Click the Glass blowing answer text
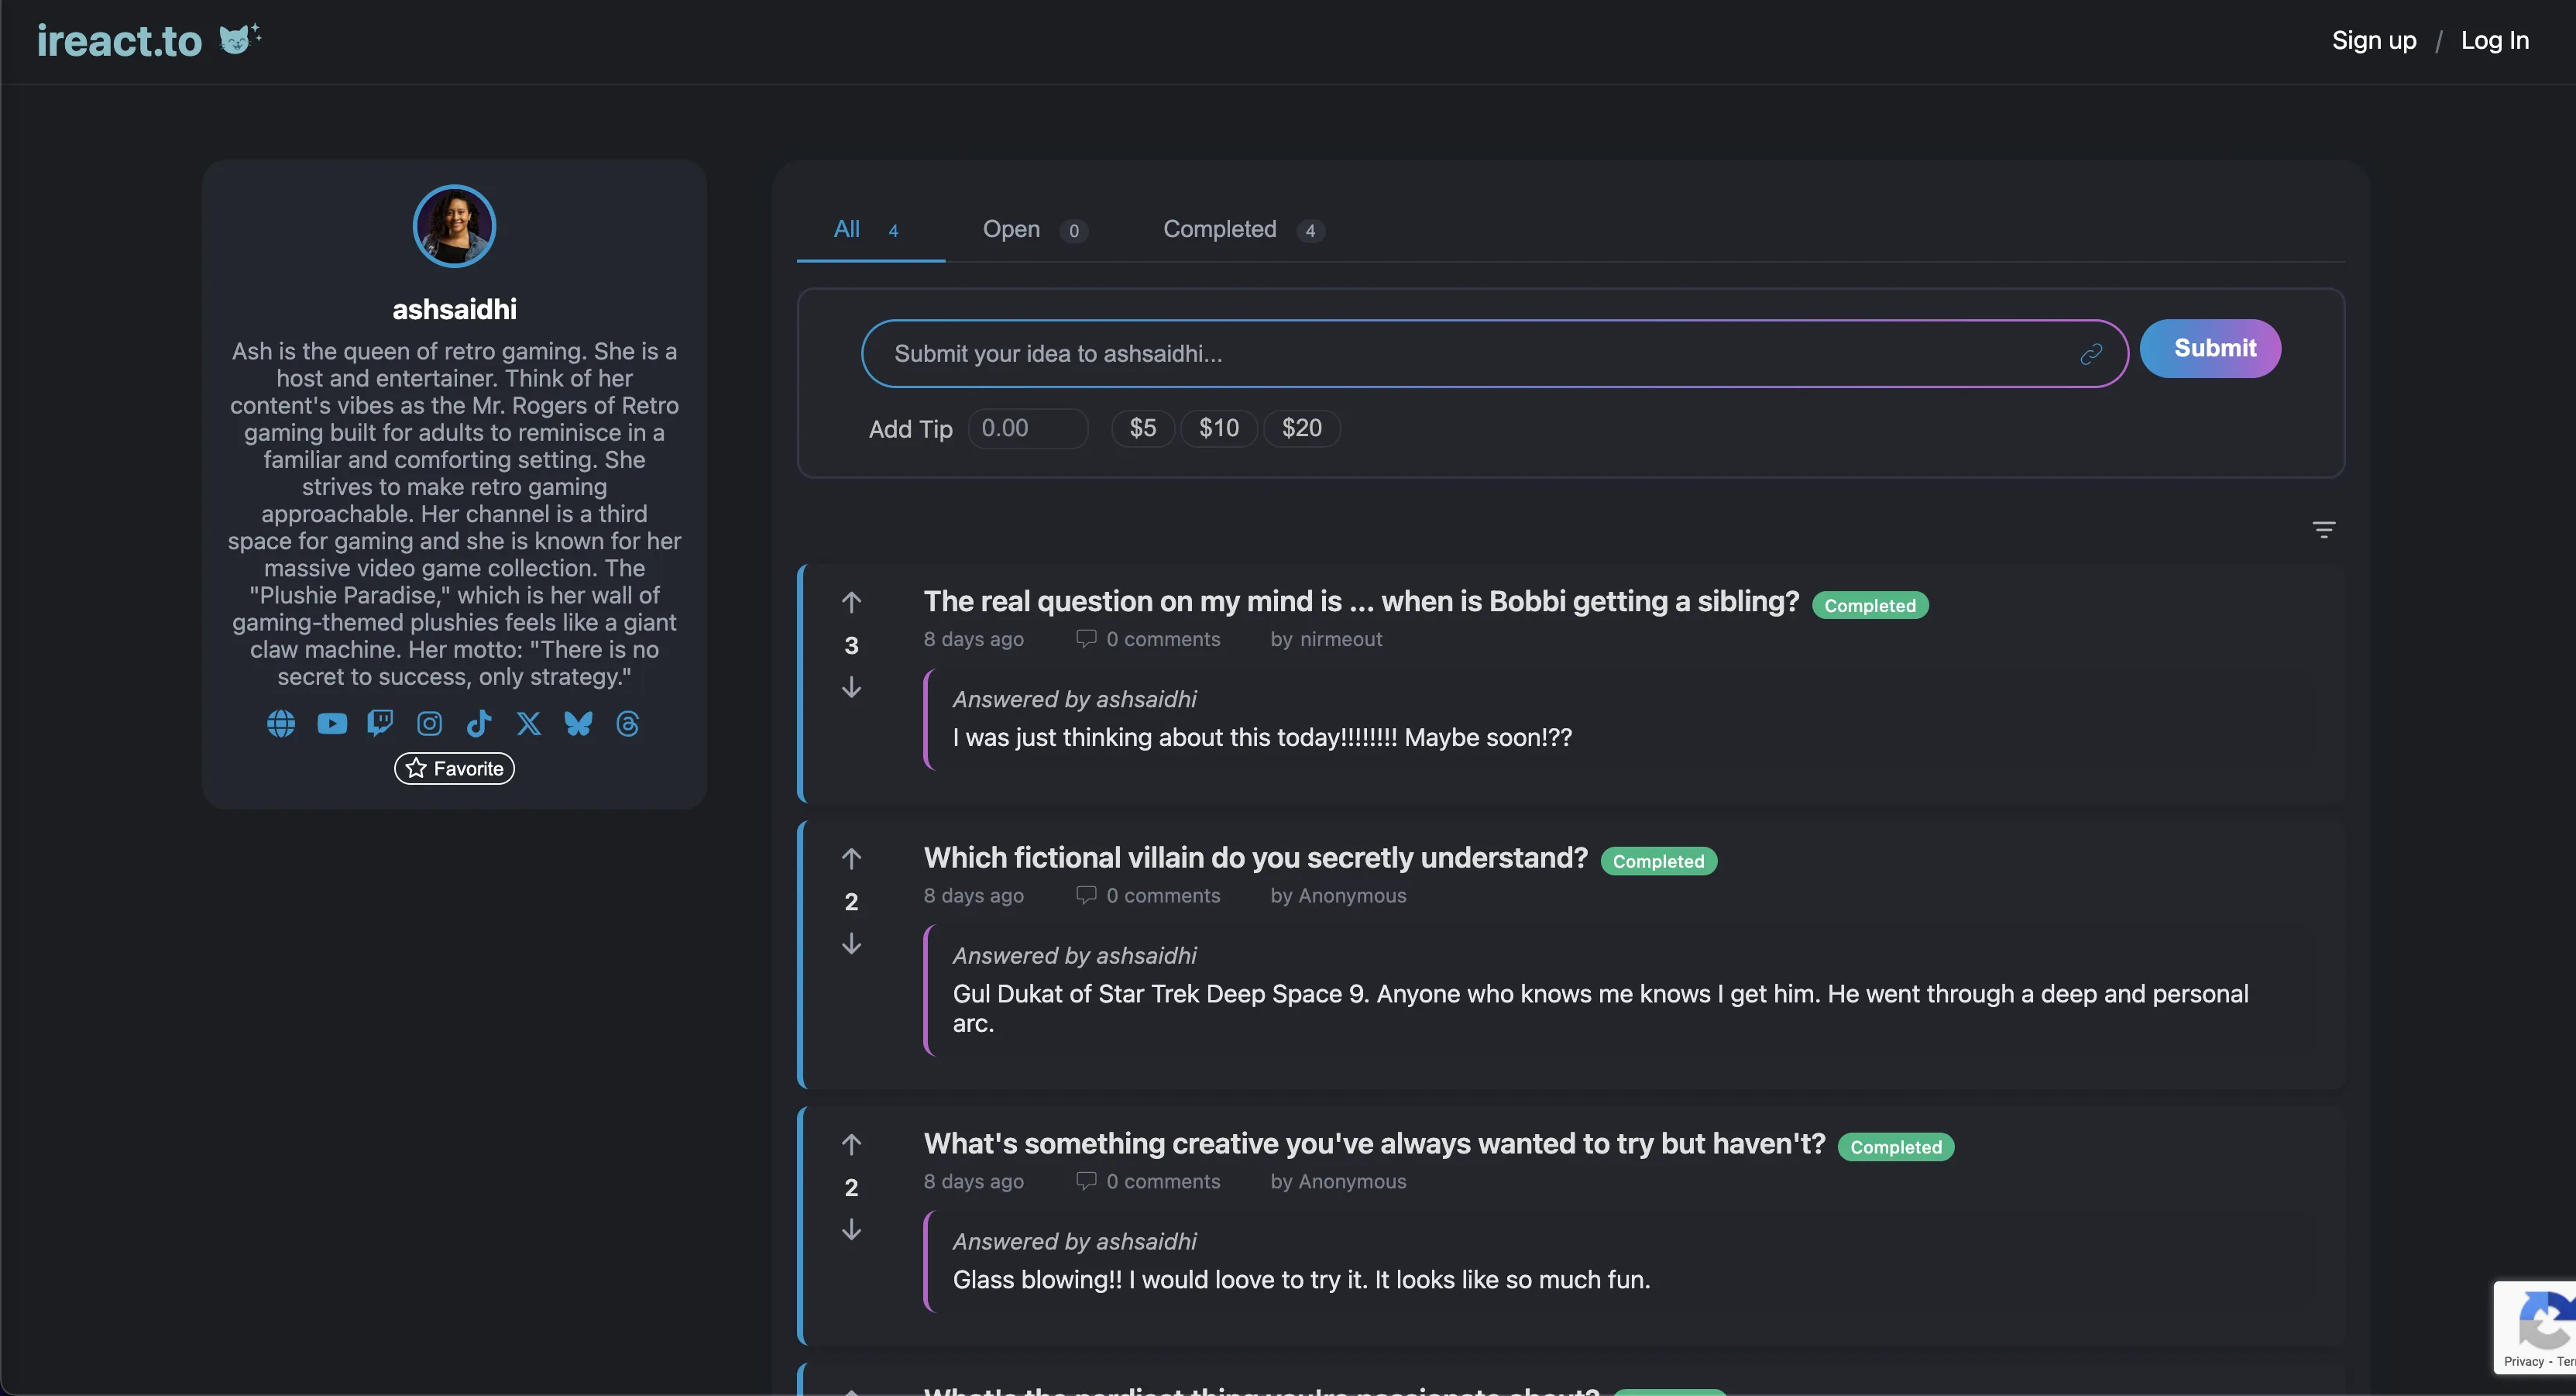The image size is (2576, 1396). [1301, 1279]
